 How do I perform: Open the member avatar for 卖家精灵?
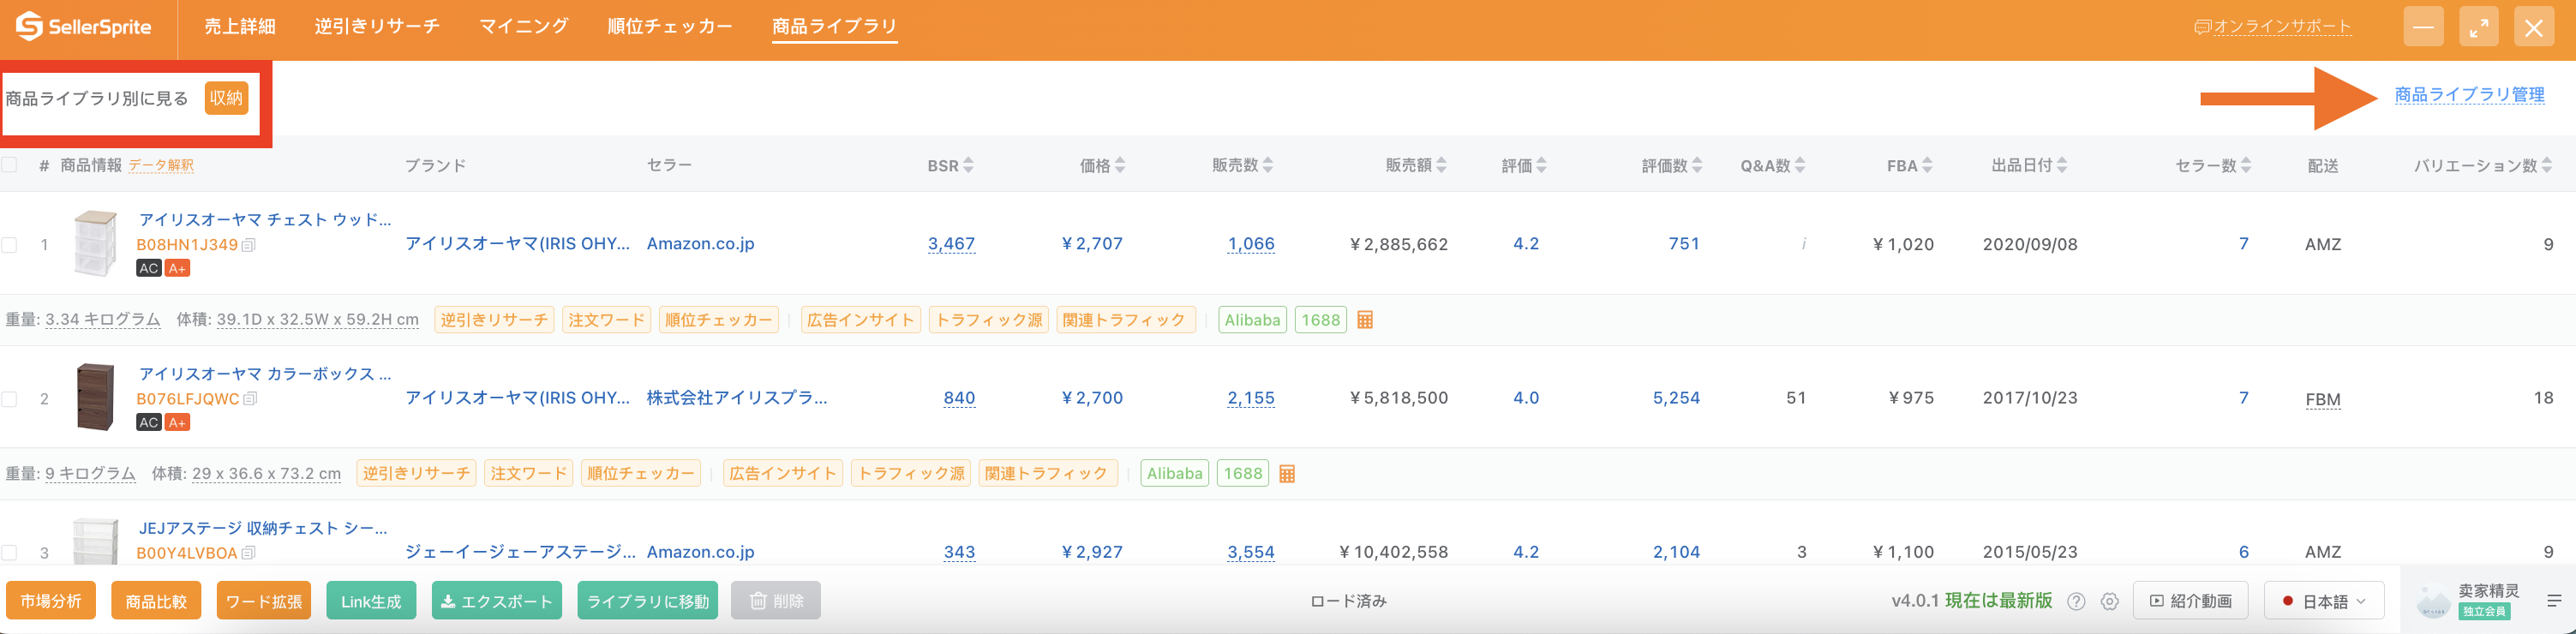(x=2433, y=601)
